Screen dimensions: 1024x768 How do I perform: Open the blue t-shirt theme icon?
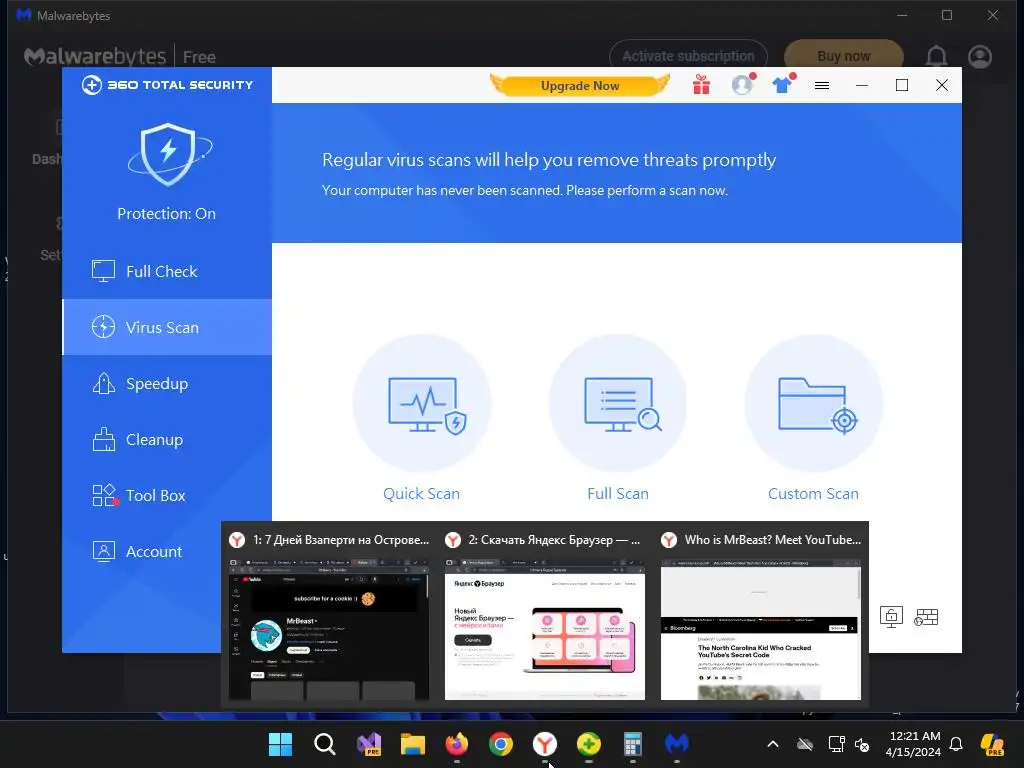pos(782,85)
